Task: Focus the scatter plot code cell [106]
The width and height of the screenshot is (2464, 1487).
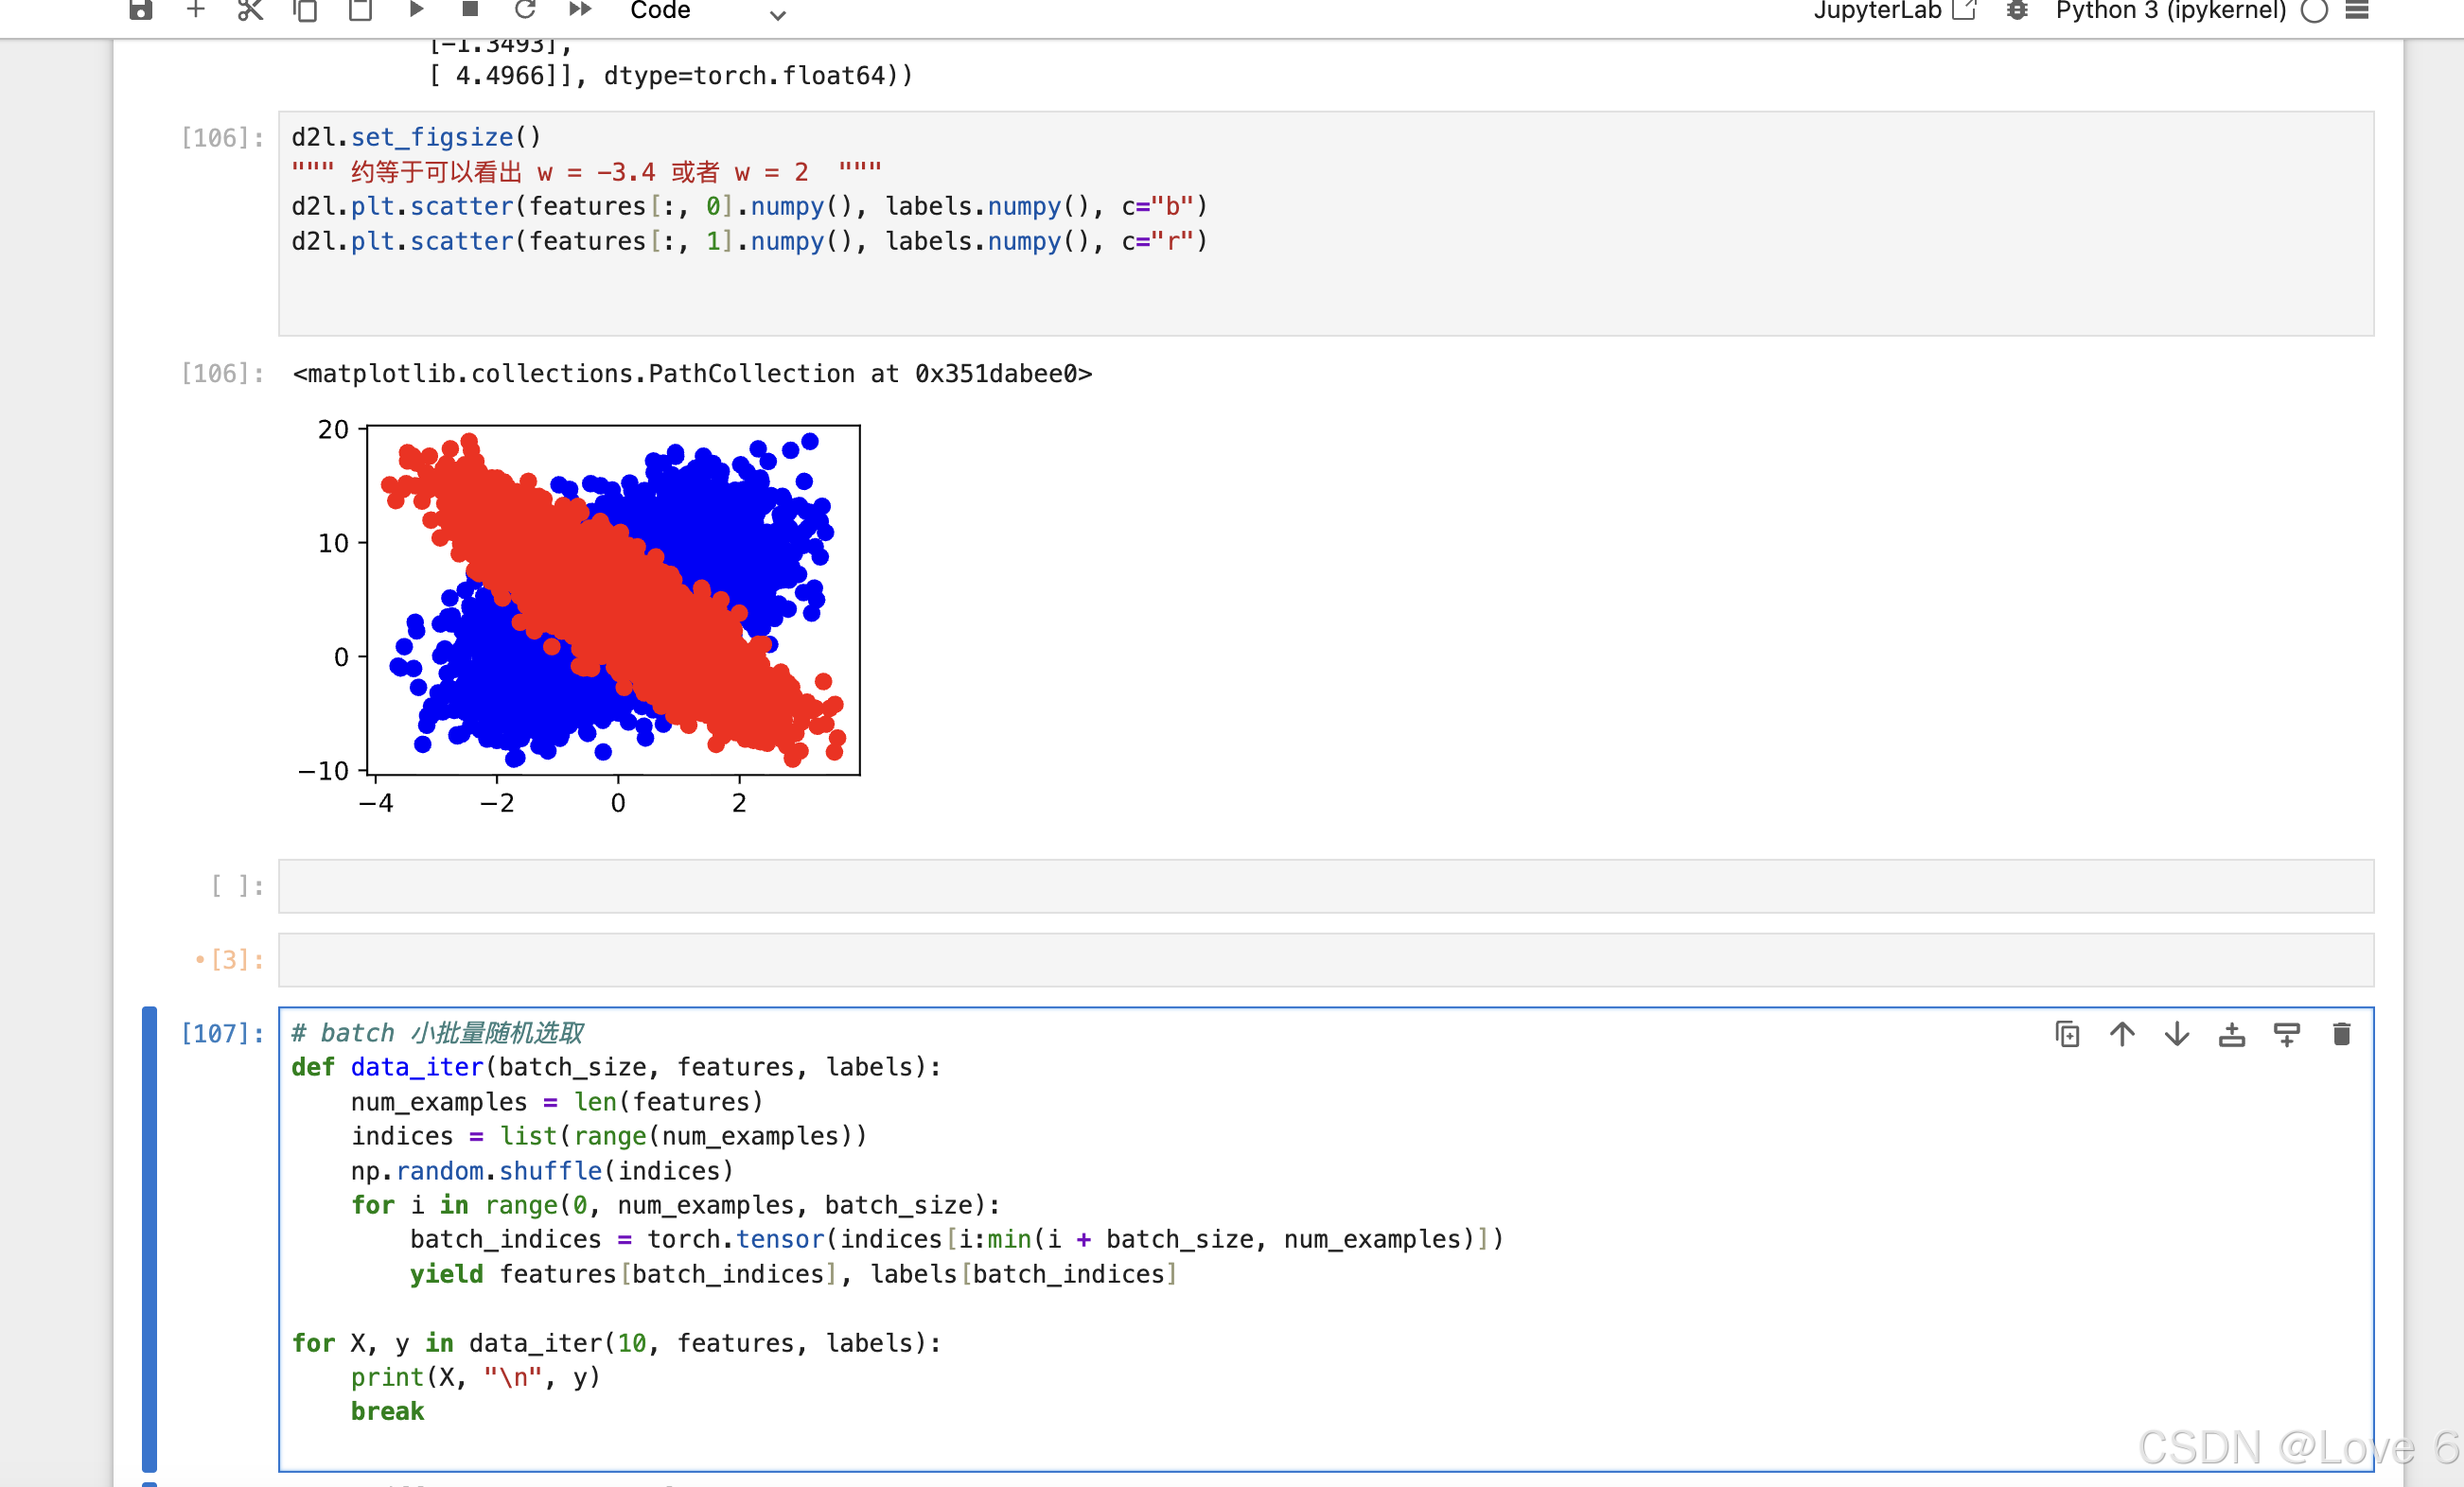Action: click(1326, 224)
